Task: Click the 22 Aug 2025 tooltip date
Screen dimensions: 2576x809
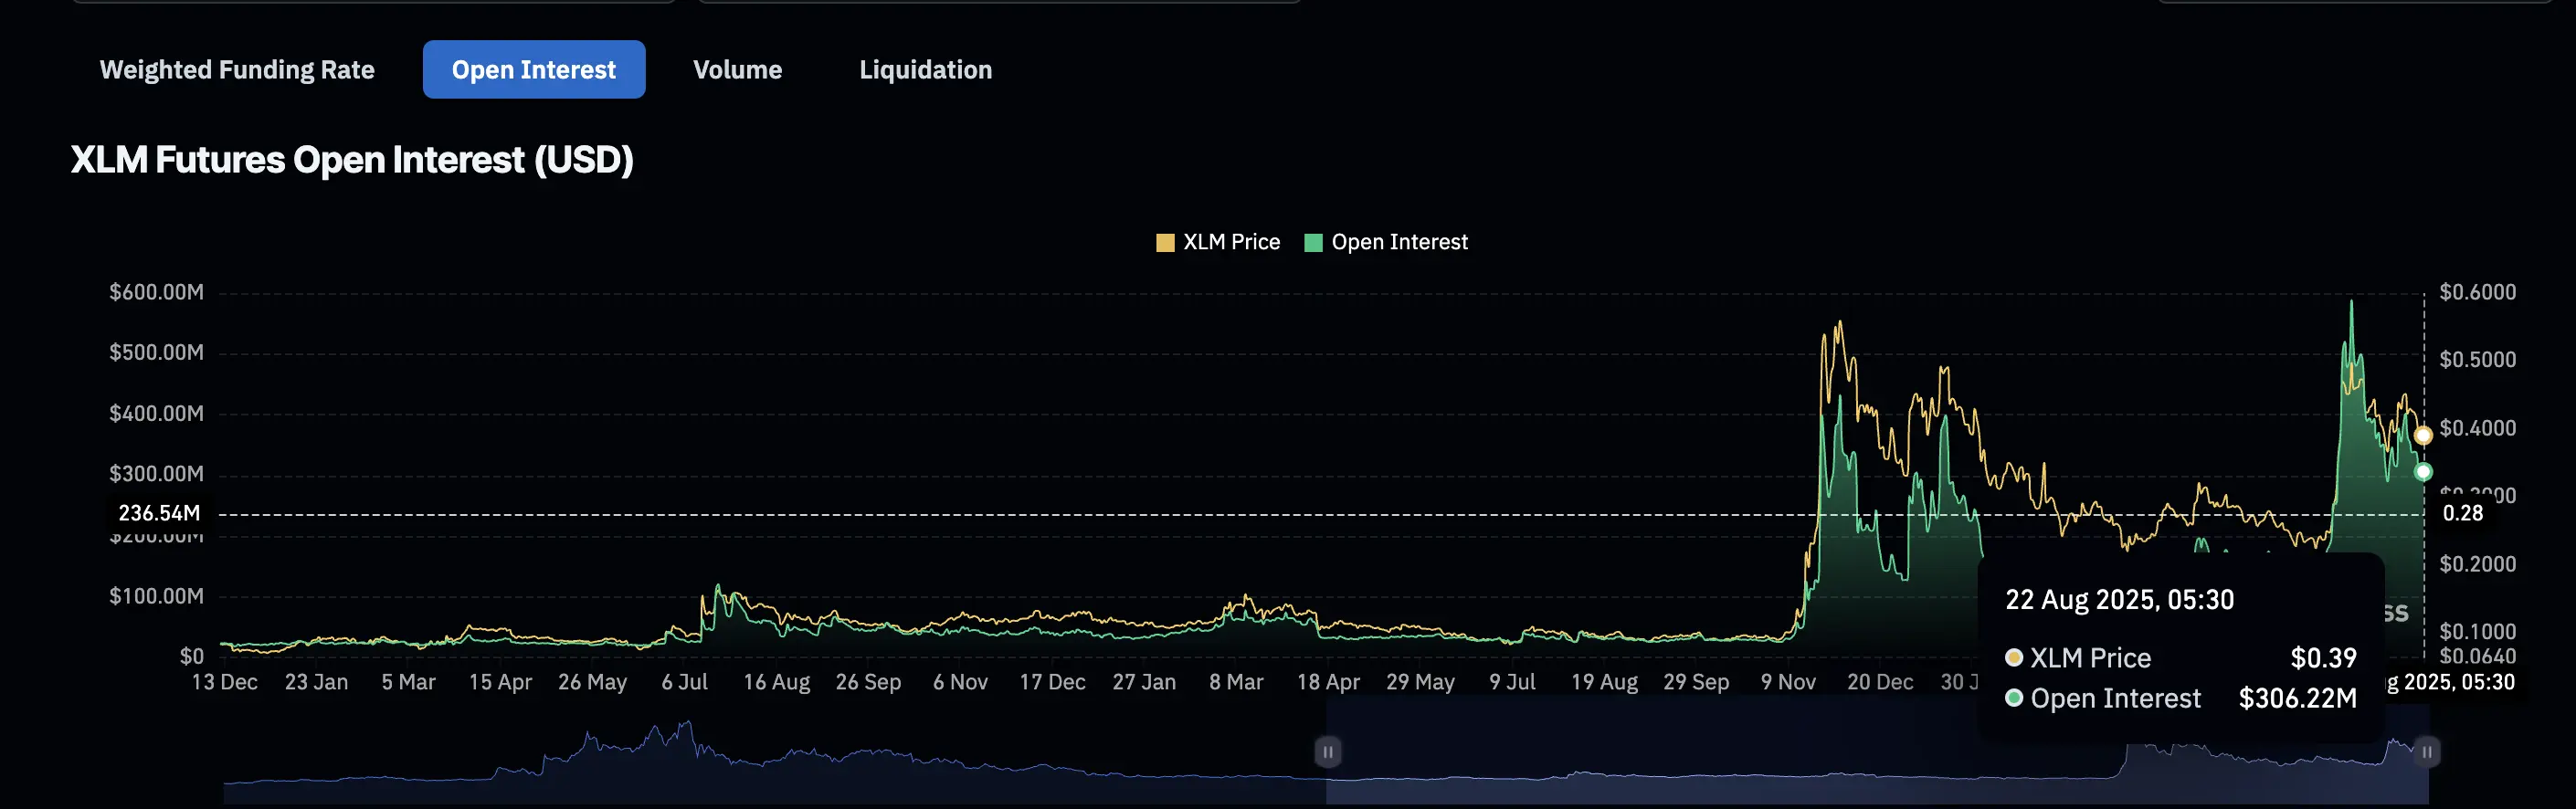Action: [x=2119, y=600]
